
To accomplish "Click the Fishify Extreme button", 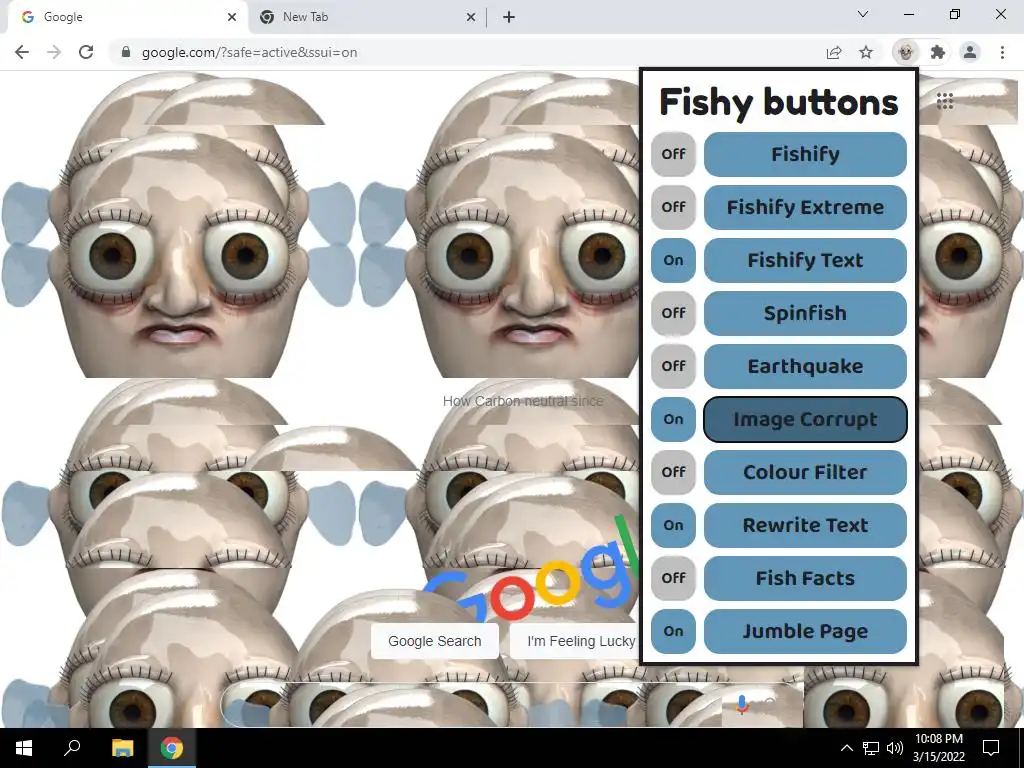I will 805,207.
